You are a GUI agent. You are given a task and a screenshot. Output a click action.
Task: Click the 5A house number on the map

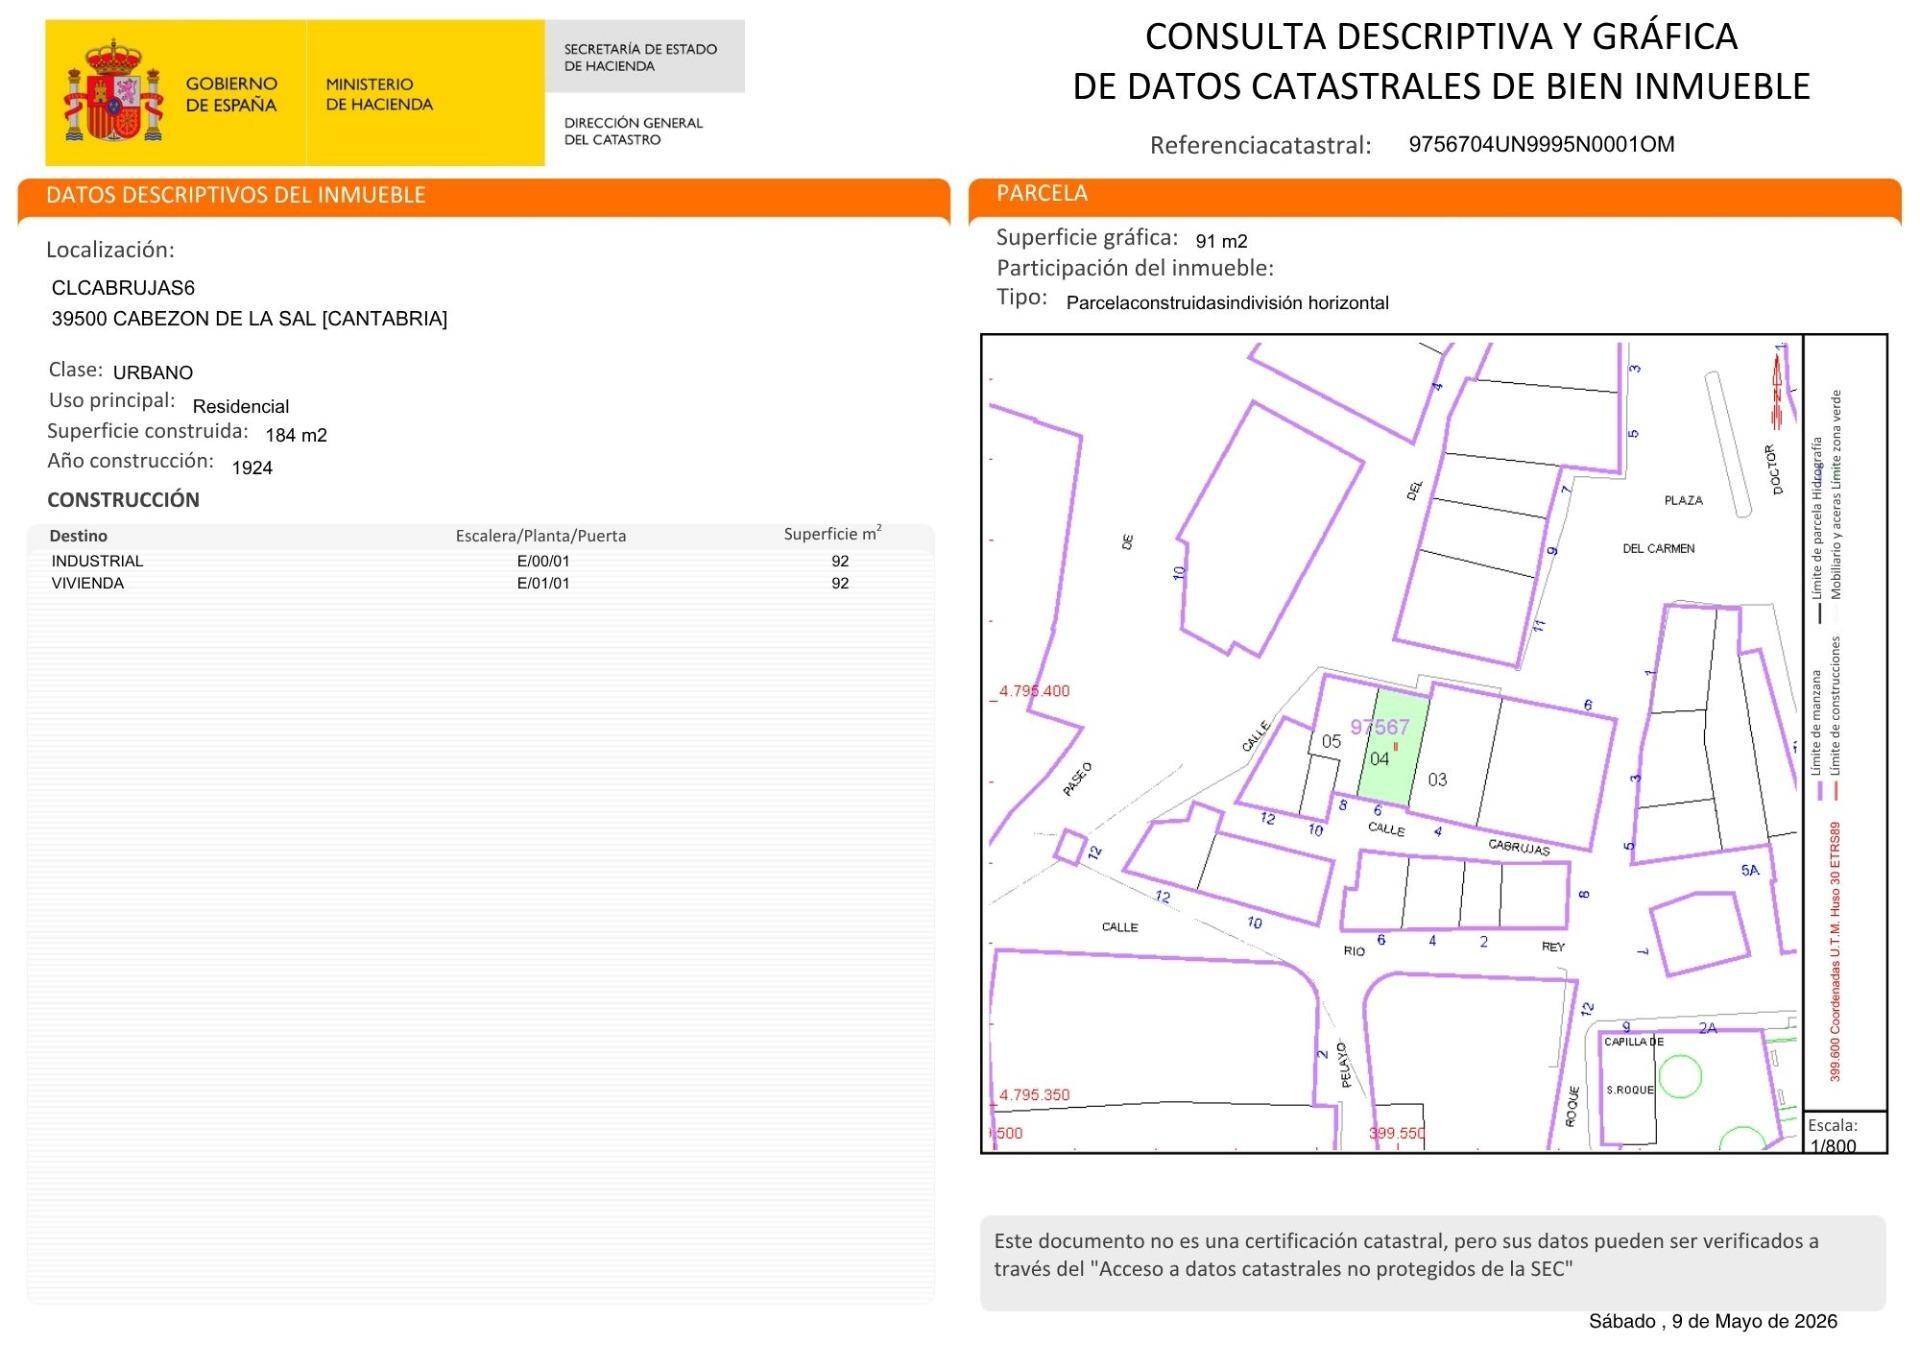coord(1750,871)
